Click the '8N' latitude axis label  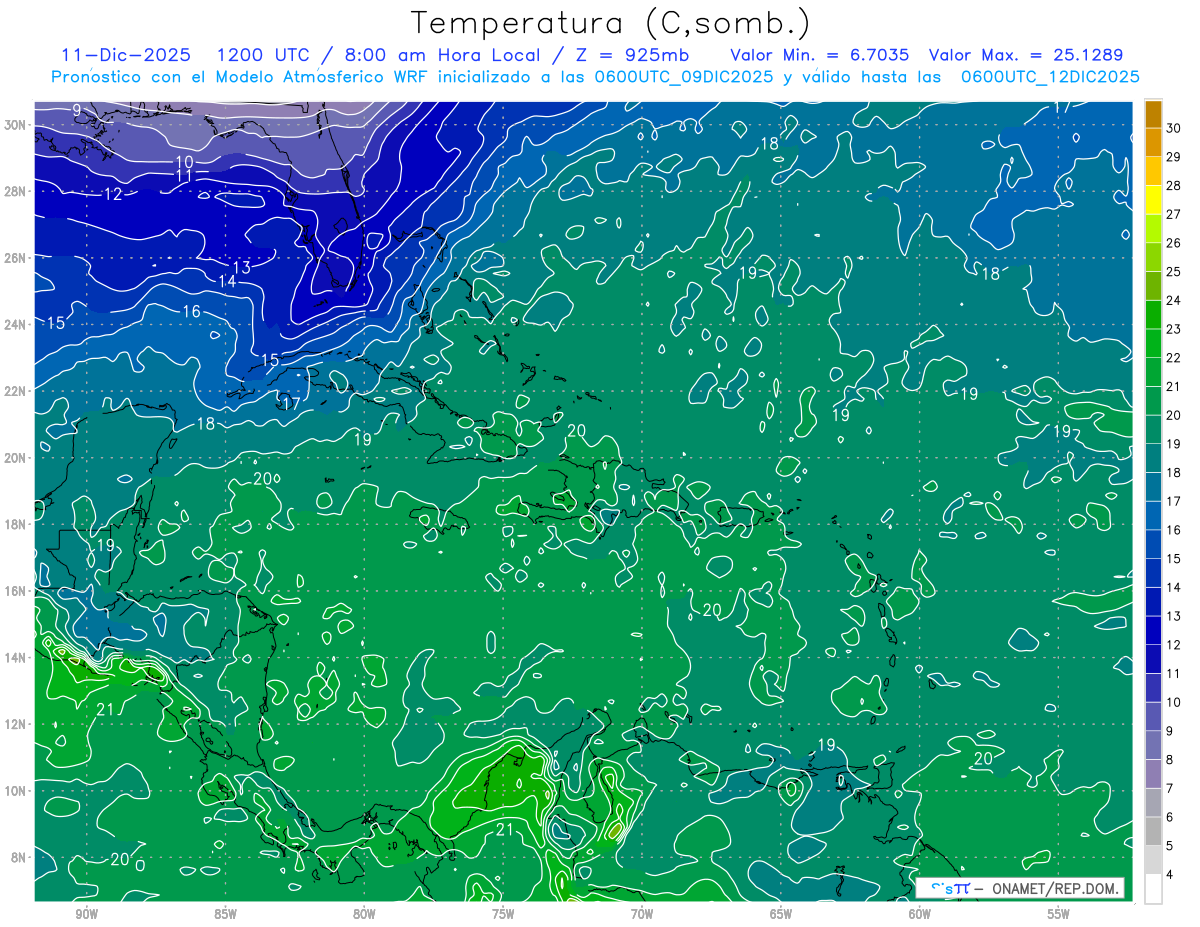[x=20, y=857]
